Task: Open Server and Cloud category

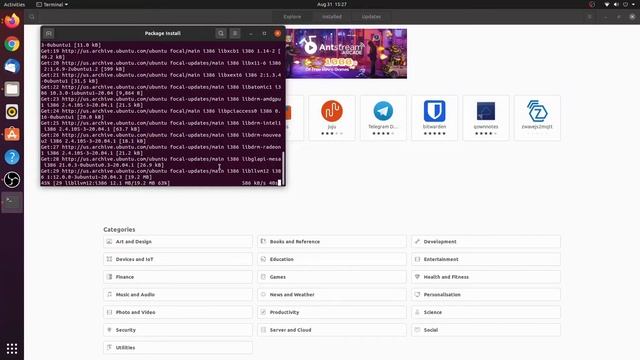Action: pyautogui.click(x=332, y=330)
